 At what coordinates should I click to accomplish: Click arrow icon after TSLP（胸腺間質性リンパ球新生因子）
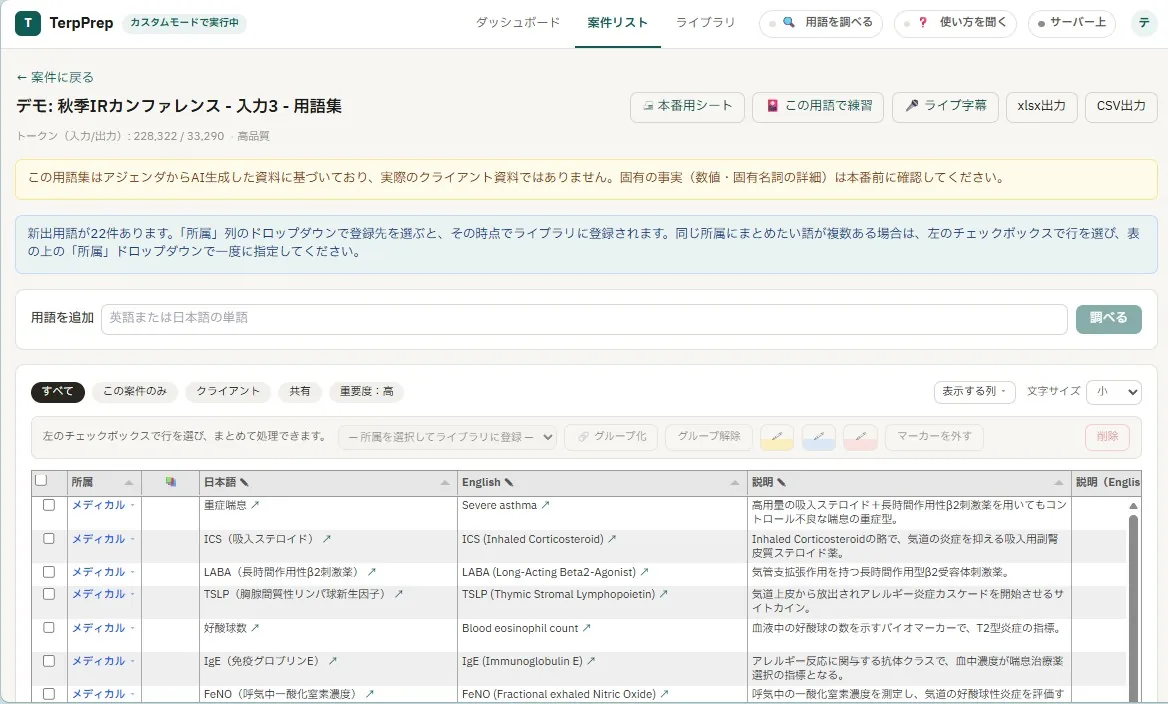point(399,594)
